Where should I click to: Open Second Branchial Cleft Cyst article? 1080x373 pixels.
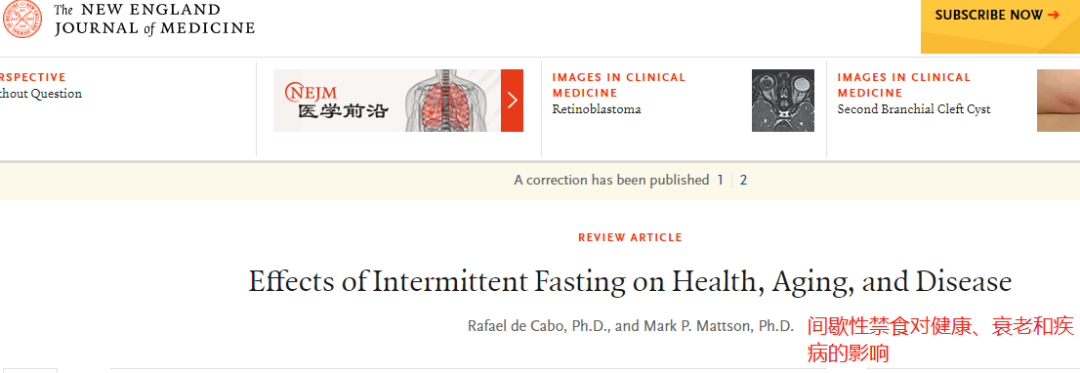coord(914,109)
